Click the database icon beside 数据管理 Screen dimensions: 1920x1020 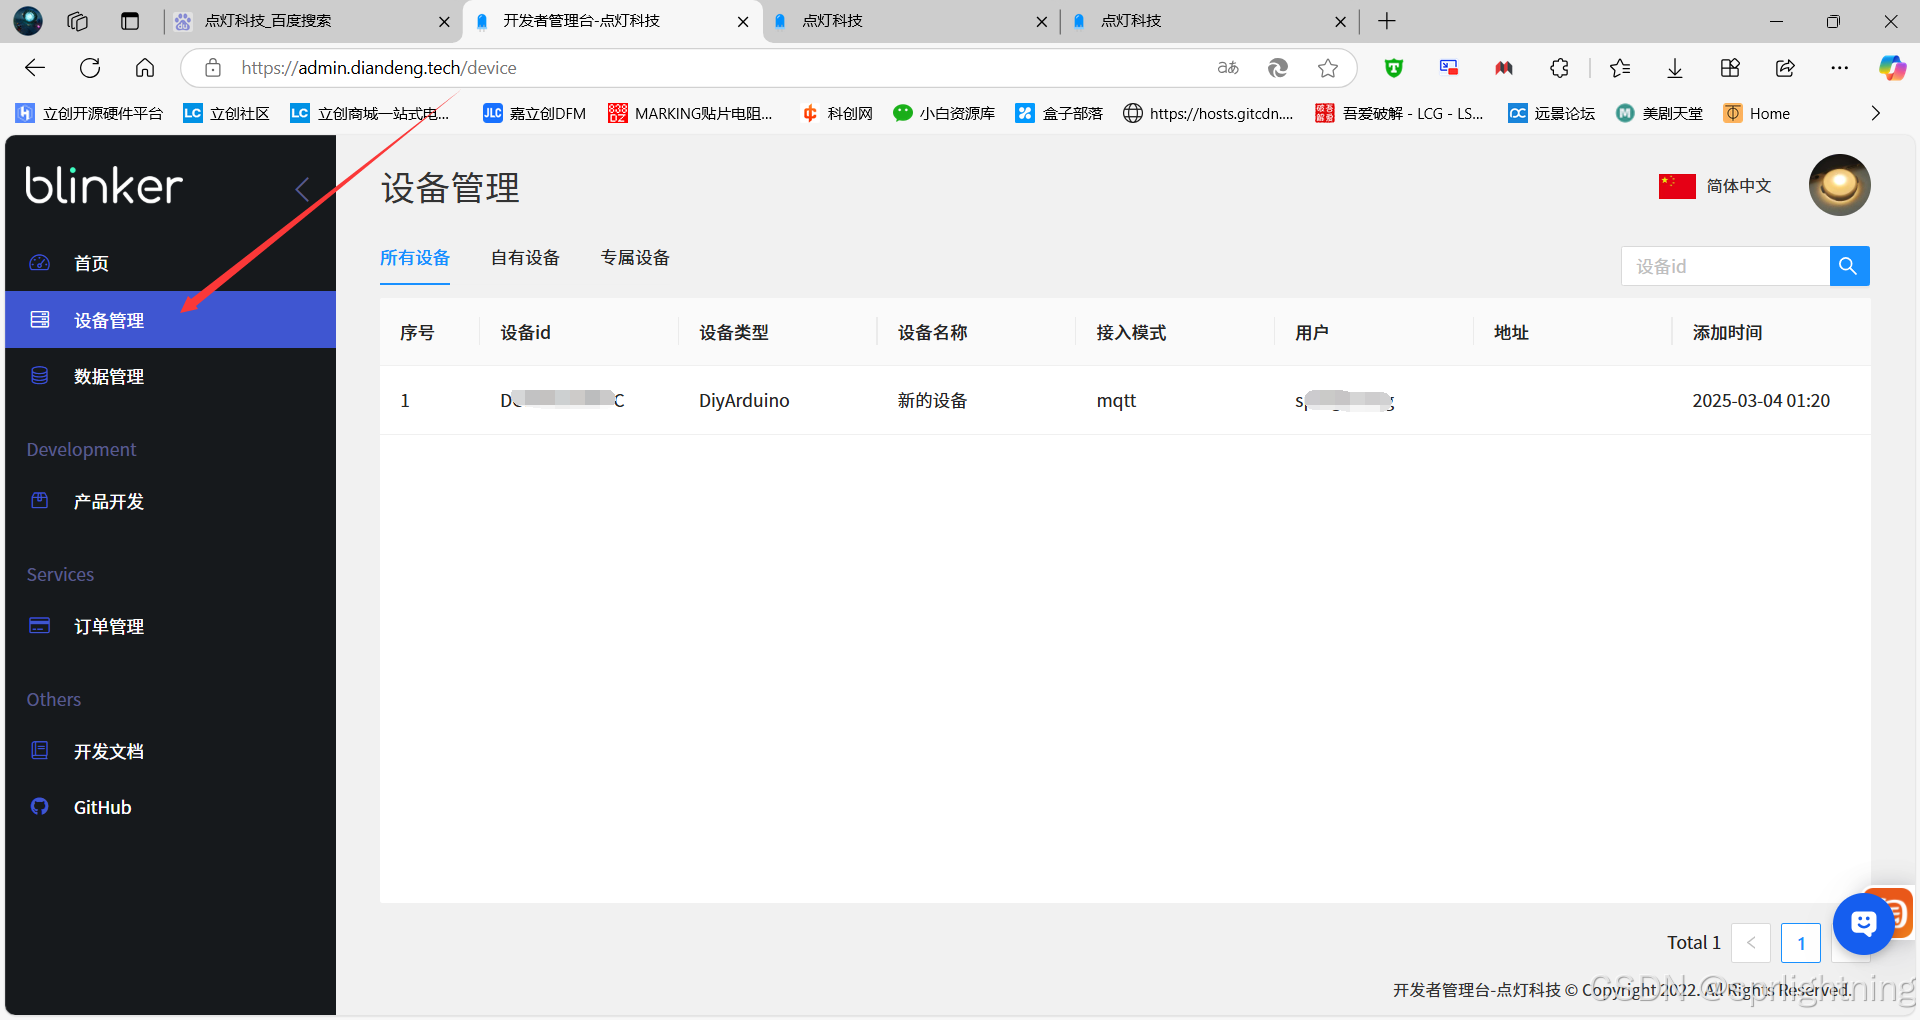[x=40, y=376]
